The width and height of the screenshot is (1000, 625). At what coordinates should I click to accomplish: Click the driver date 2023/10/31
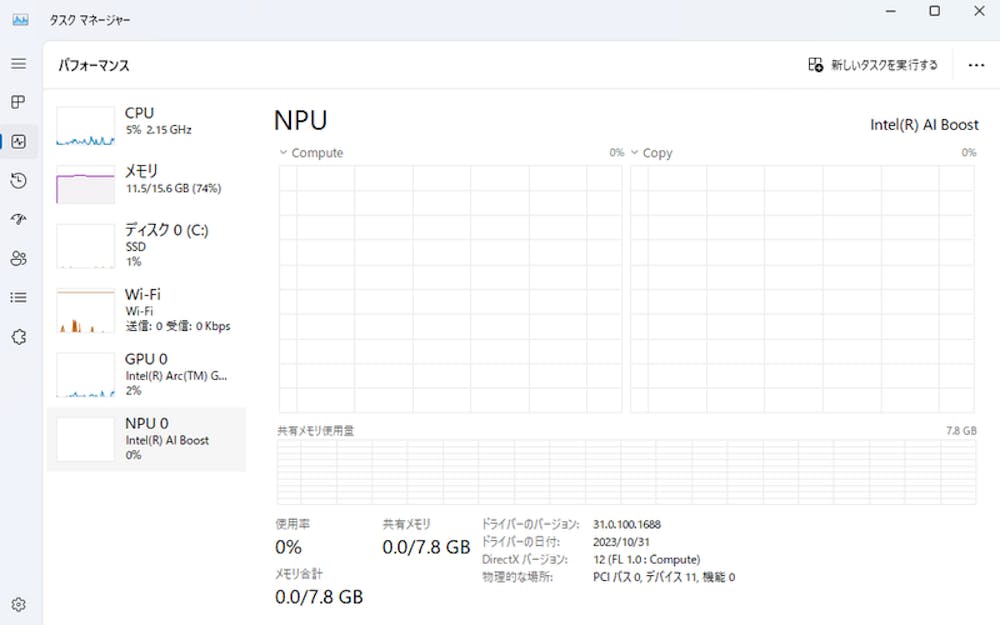pyautogui.click(x=621, y=542)
